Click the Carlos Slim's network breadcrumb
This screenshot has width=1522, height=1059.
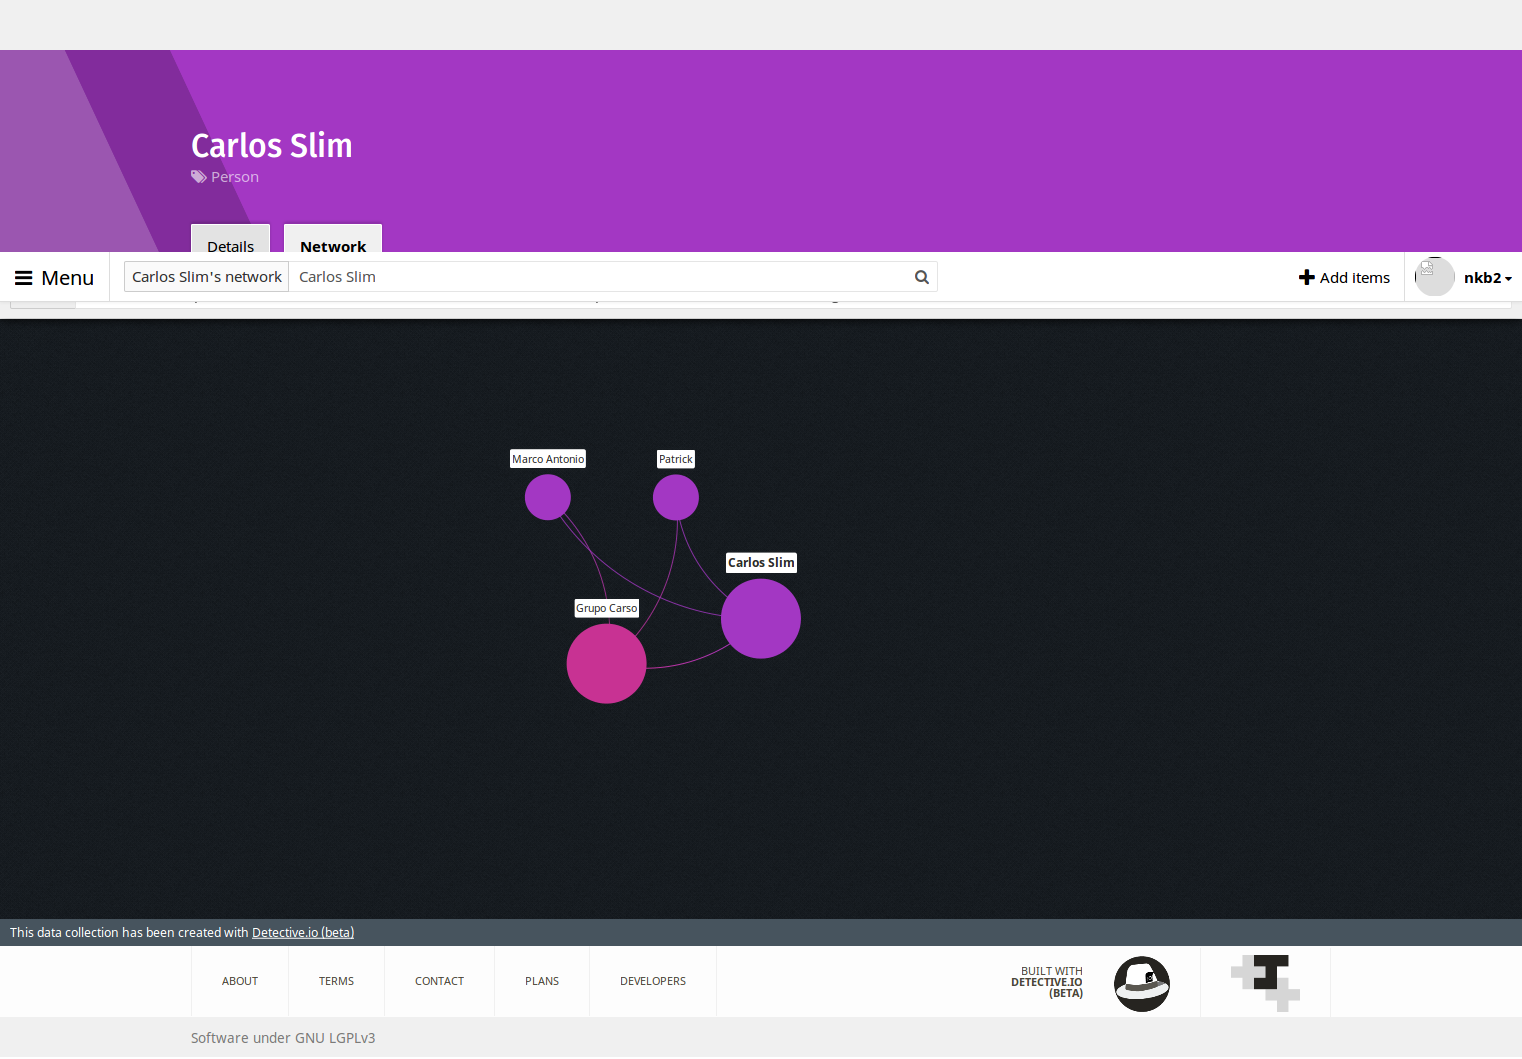click(x=207, y=277)
